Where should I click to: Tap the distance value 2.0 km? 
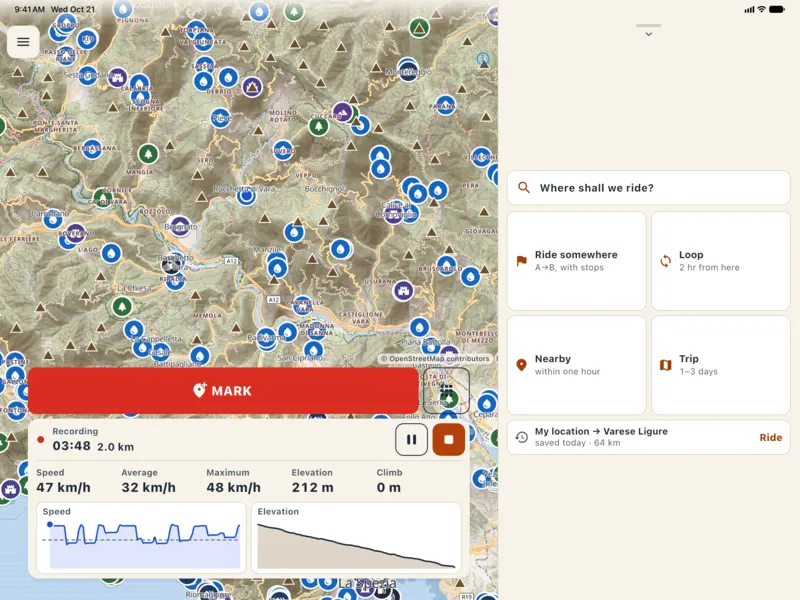click(116, 447)
